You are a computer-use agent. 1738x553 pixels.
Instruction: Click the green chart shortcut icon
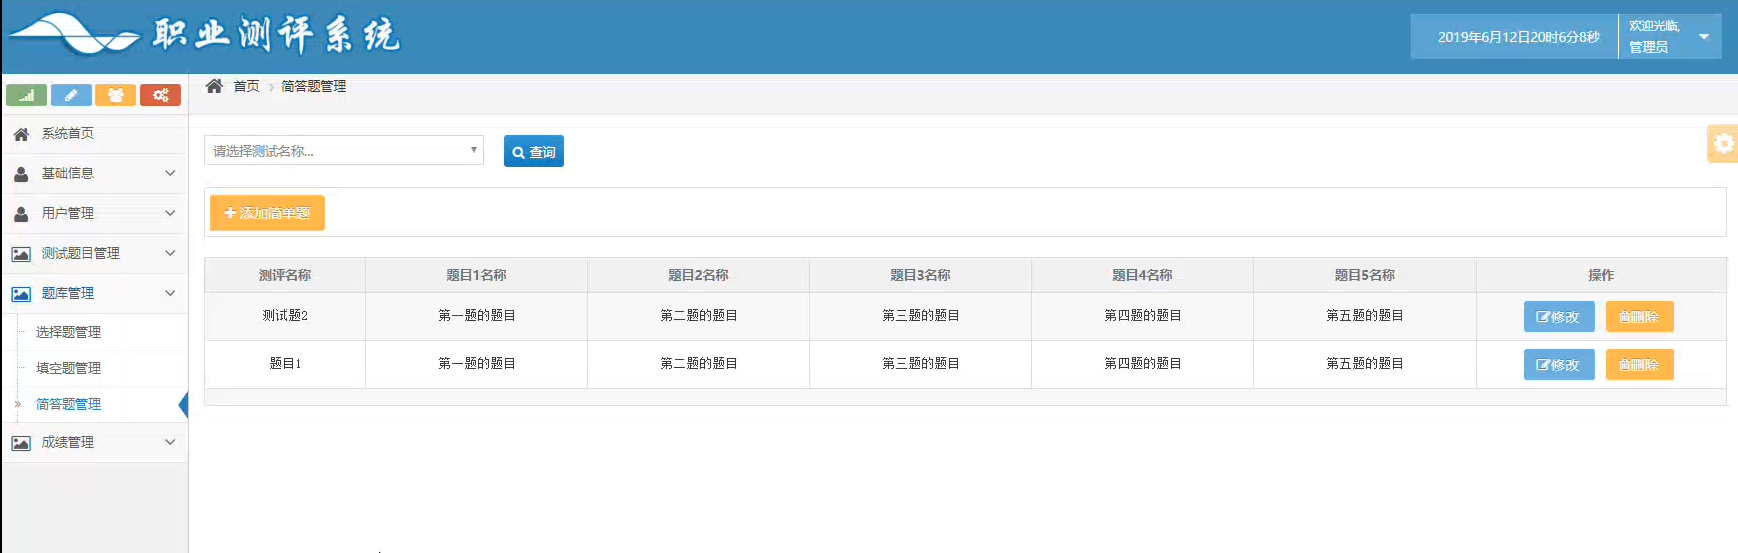26,95
